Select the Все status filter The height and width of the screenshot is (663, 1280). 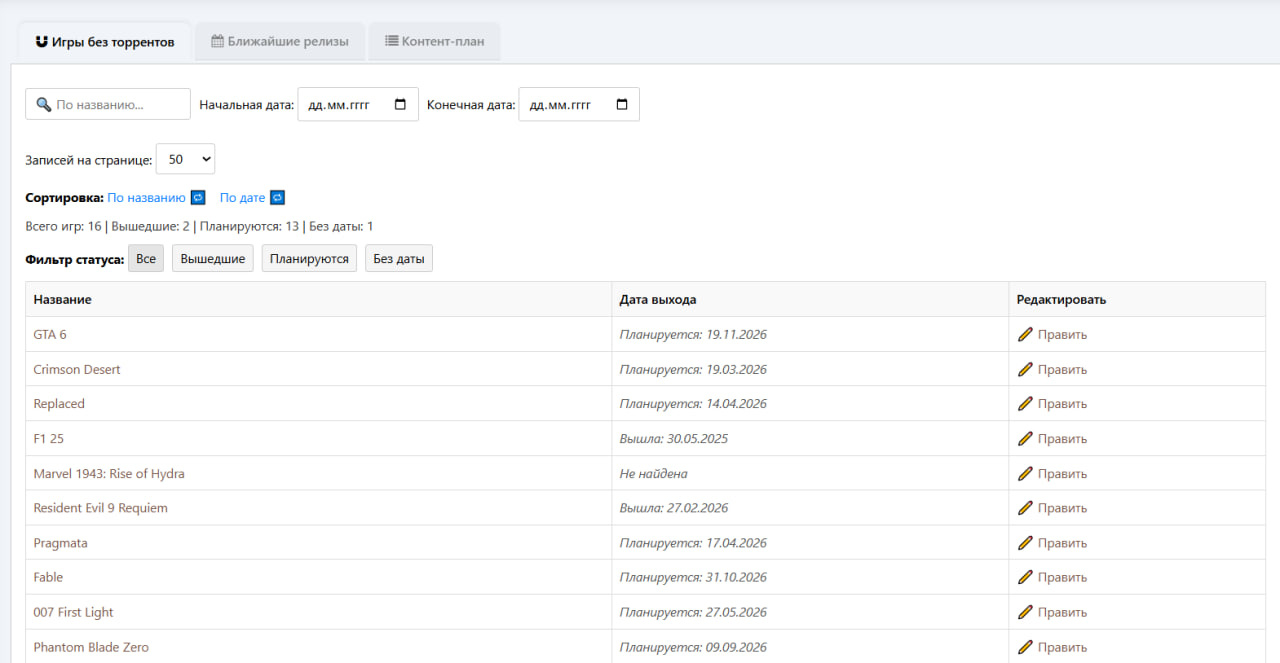click(146, 259)
